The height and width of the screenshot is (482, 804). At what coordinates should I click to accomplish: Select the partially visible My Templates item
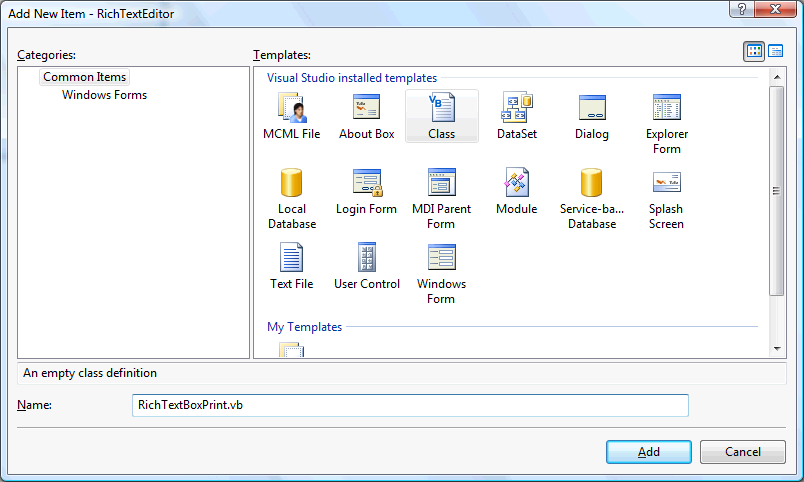pos(291,350)
